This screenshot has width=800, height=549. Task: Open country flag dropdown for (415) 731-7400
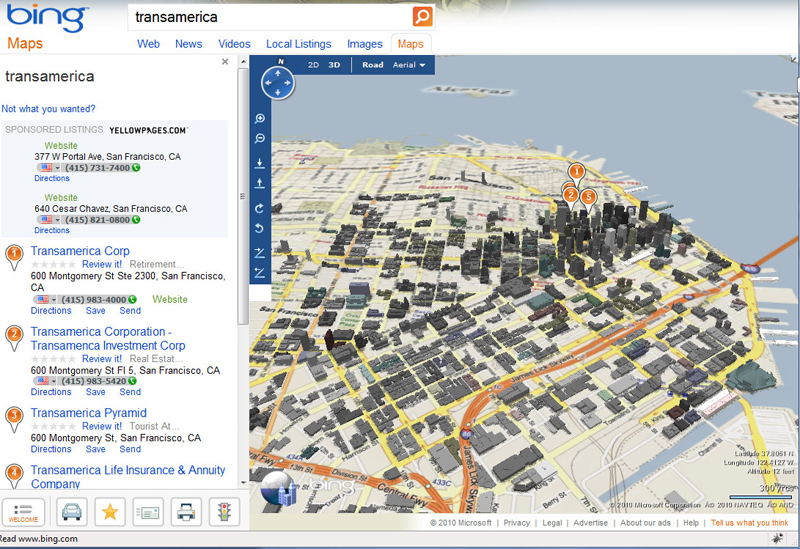(49, 168)
